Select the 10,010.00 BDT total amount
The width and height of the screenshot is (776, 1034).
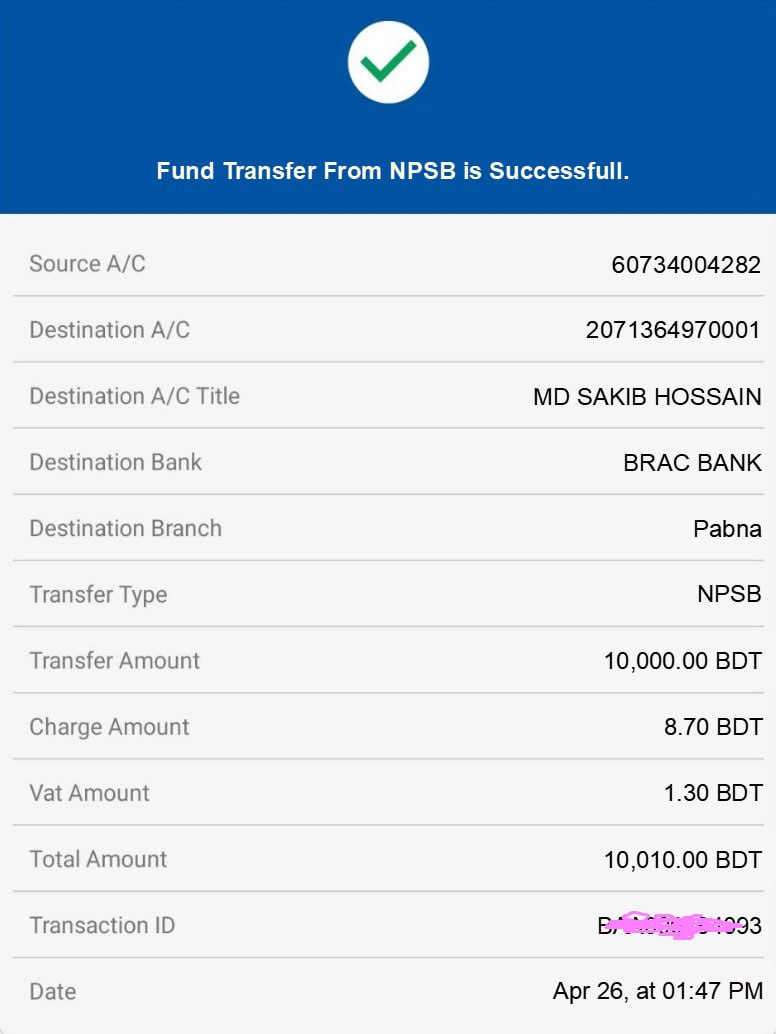(682, 859)
